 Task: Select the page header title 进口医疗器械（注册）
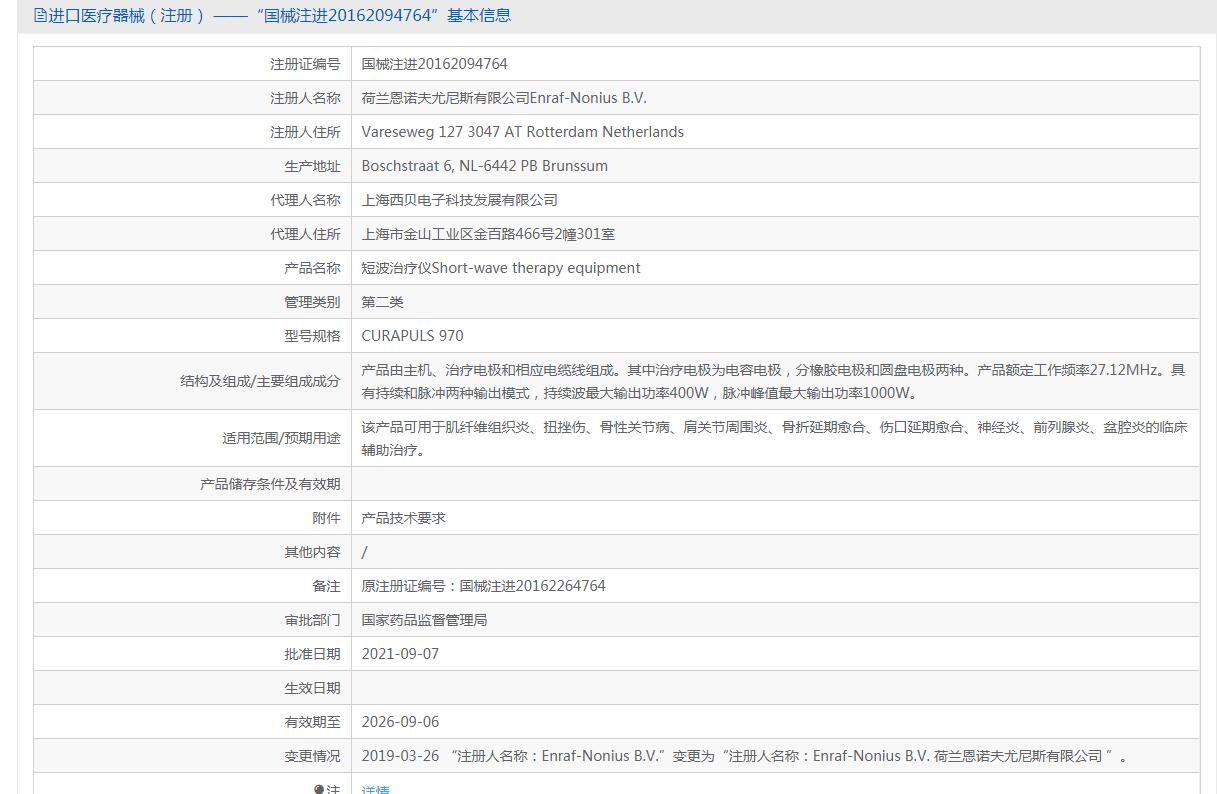(x=127, y=15)
